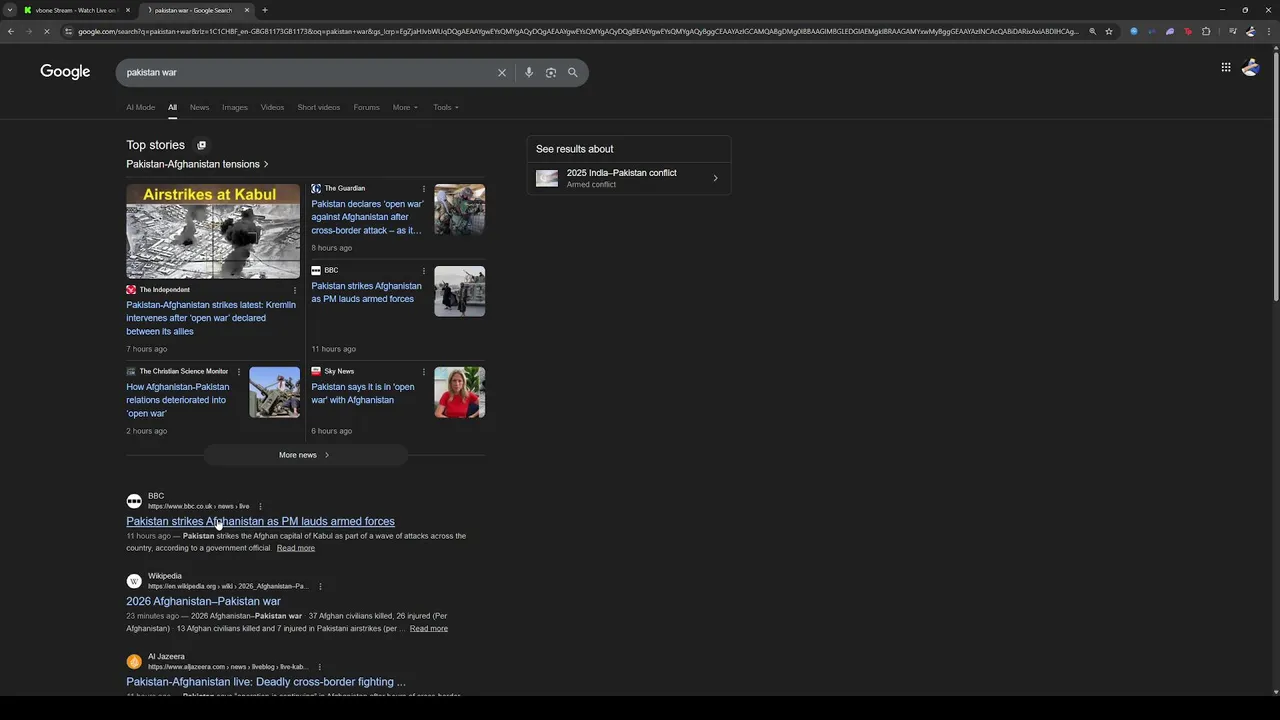Open the media controls toolbar icon
This screenshot has height=720, width=1280.
(x=1232, y=31)
